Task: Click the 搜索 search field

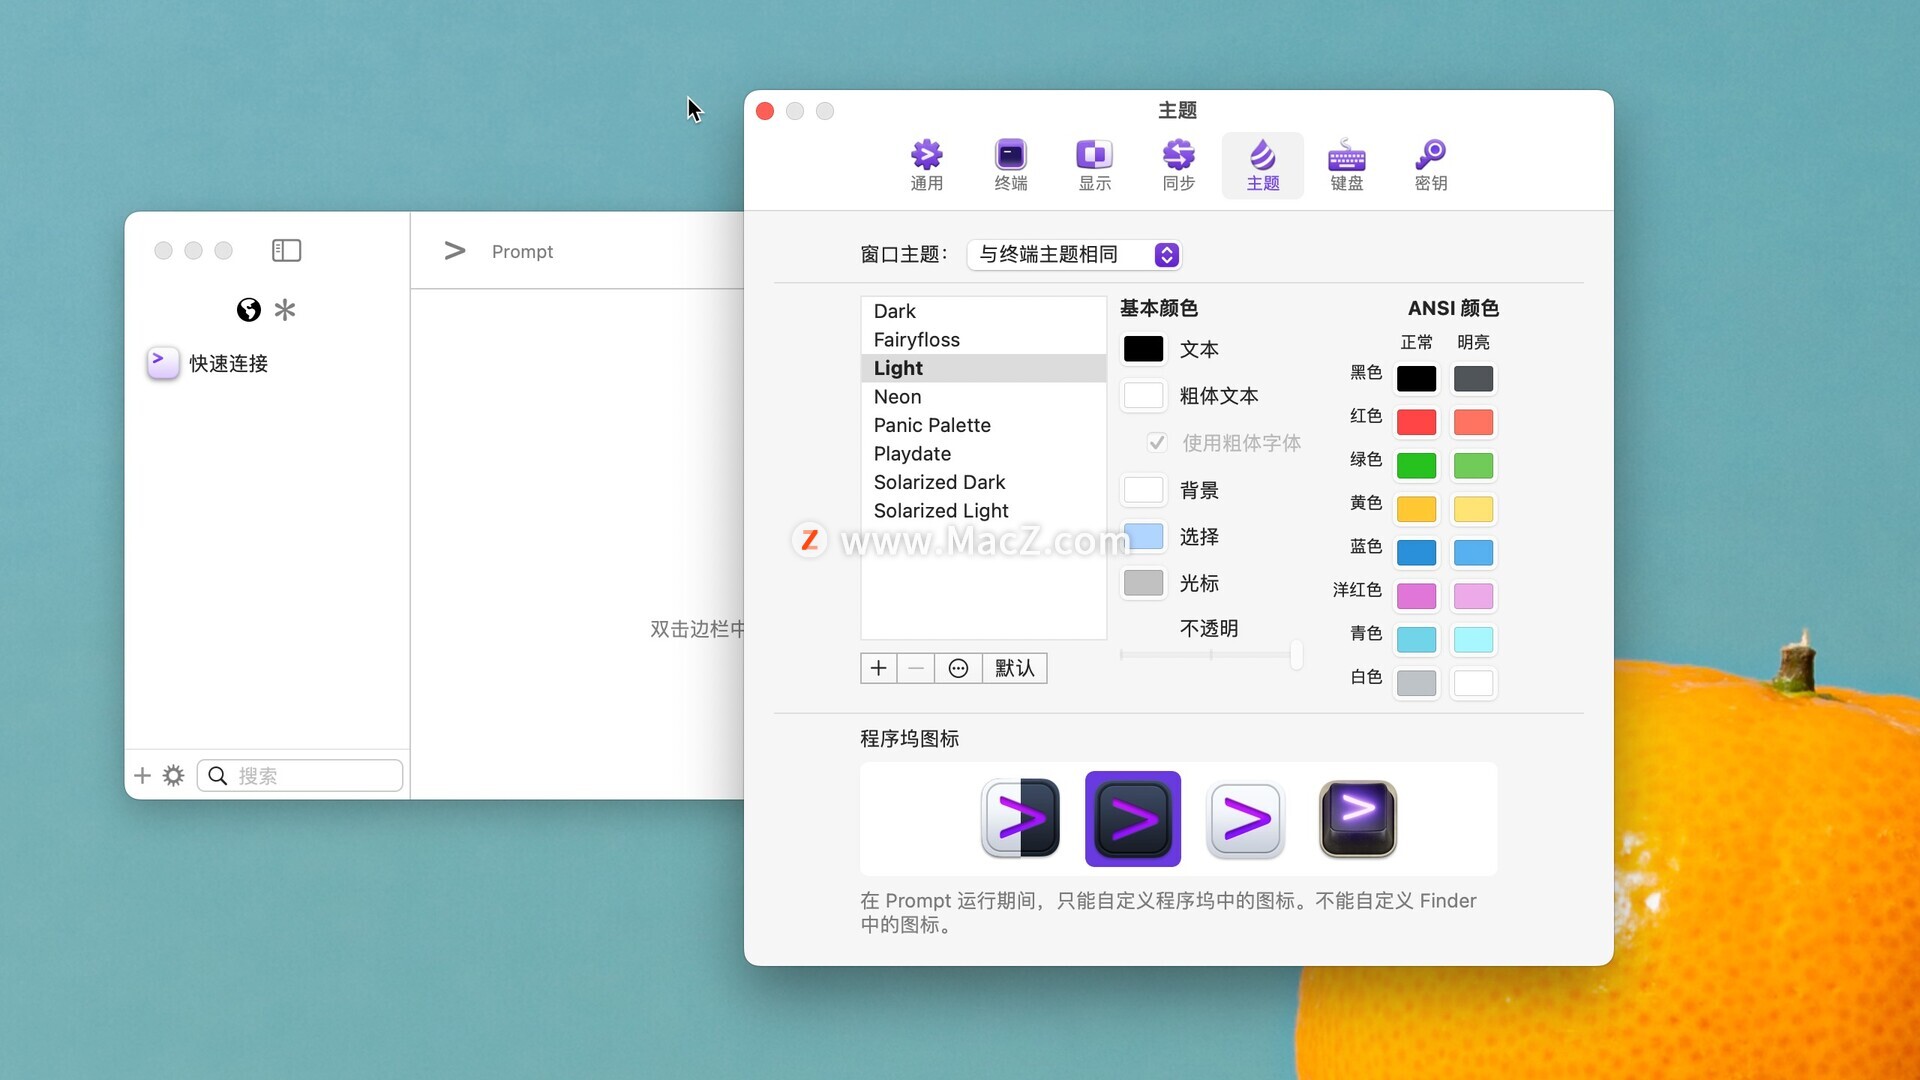Action: [x=310, y=776]
